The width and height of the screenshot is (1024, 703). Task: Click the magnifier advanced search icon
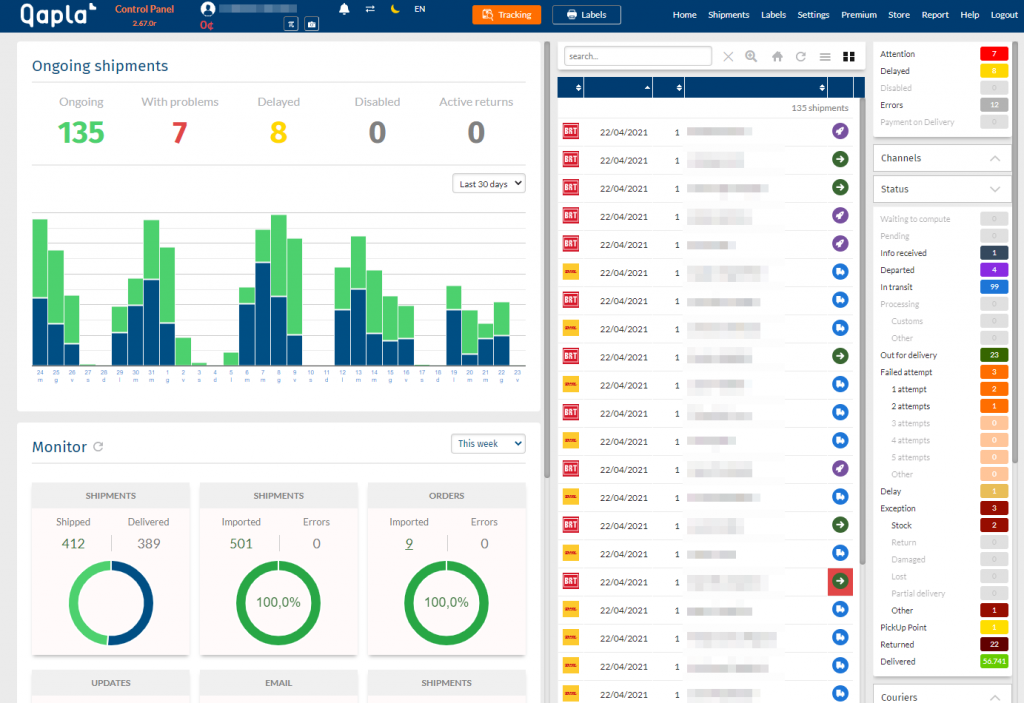751,57
